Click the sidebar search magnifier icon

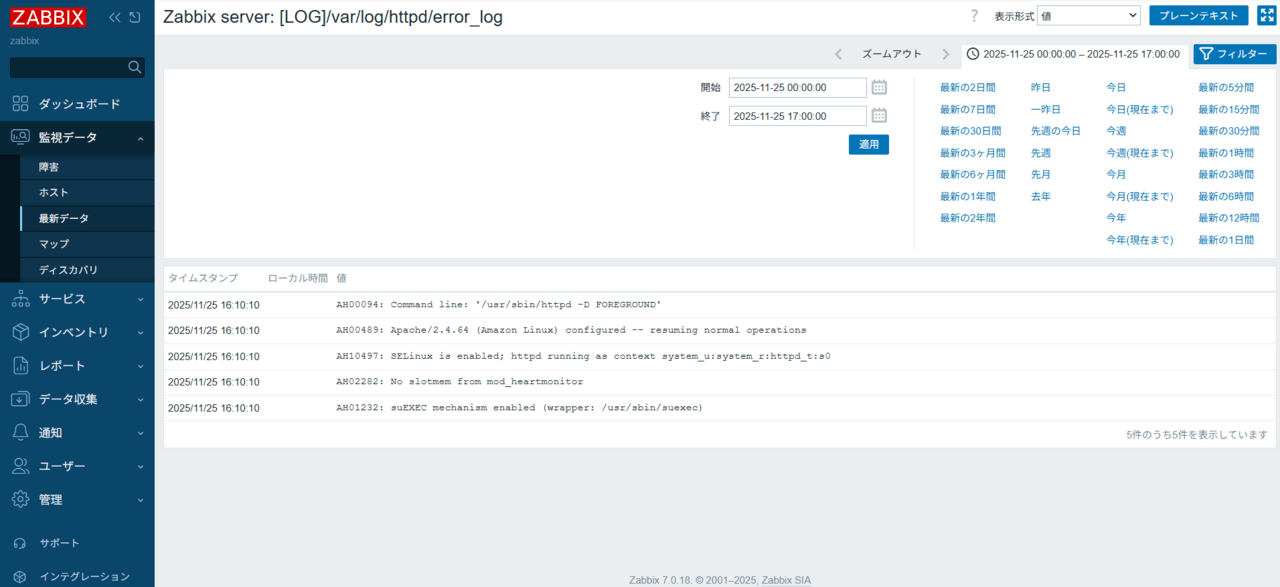pyautogui.click(x=135, y=67)
